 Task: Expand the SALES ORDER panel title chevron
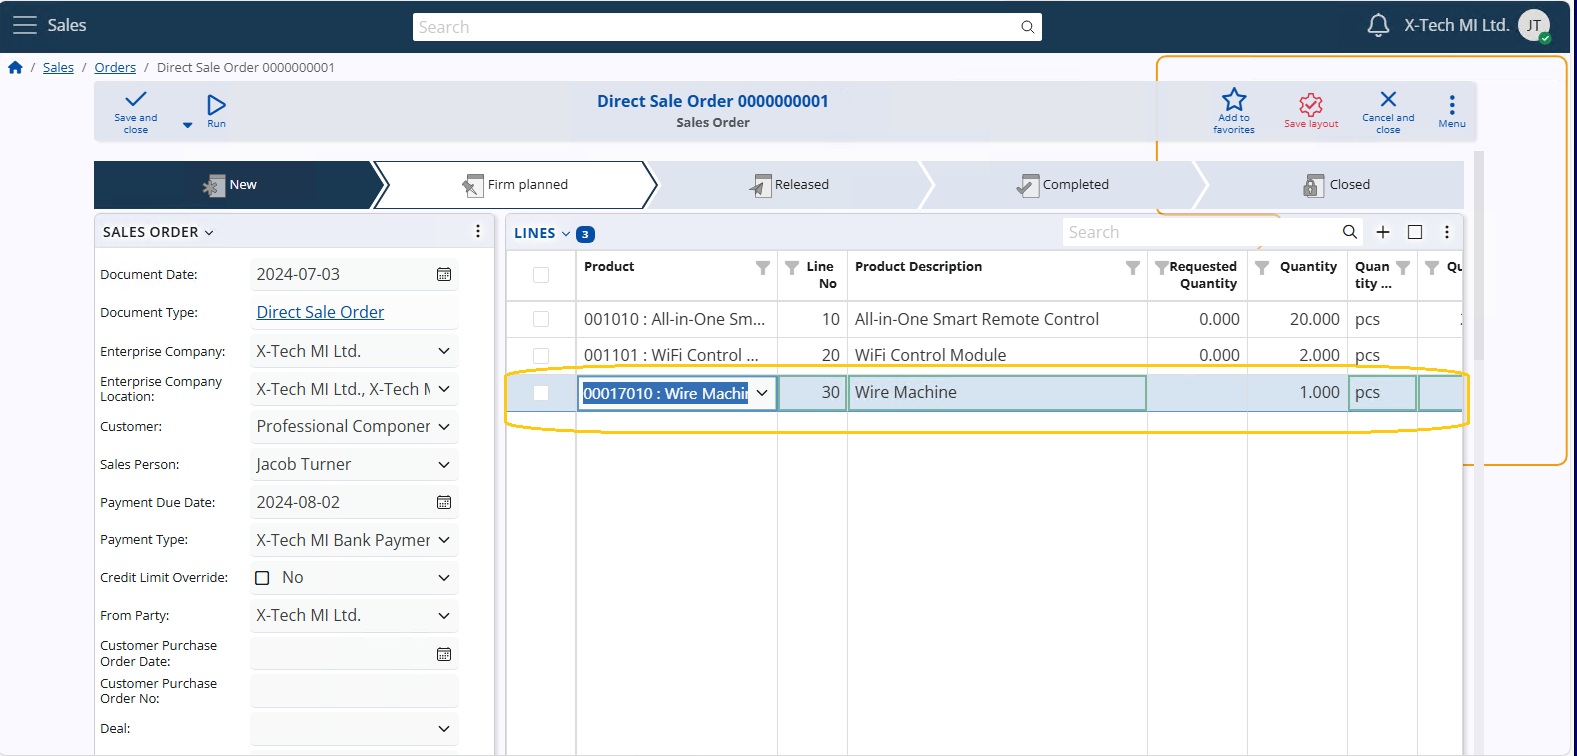[209, 232]
